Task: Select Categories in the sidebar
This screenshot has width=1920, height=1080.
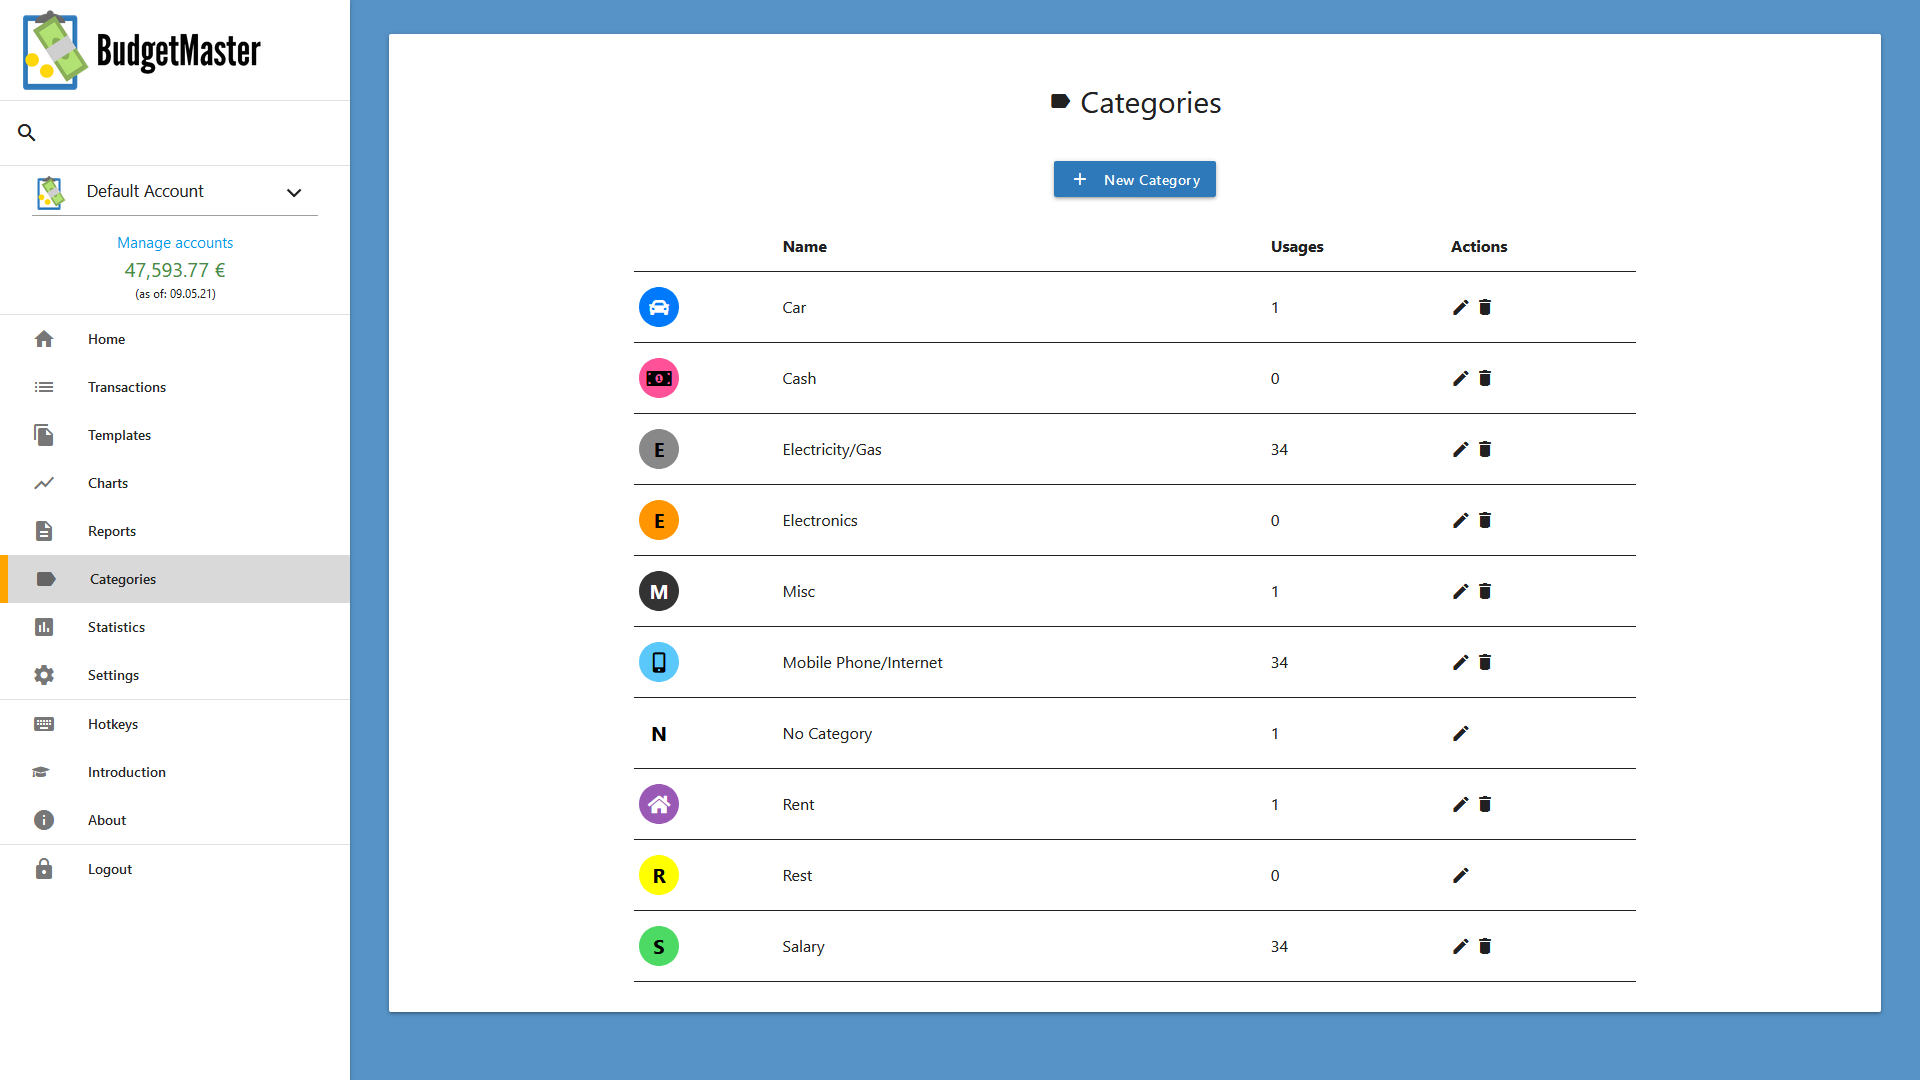Action: pos(175,579)
